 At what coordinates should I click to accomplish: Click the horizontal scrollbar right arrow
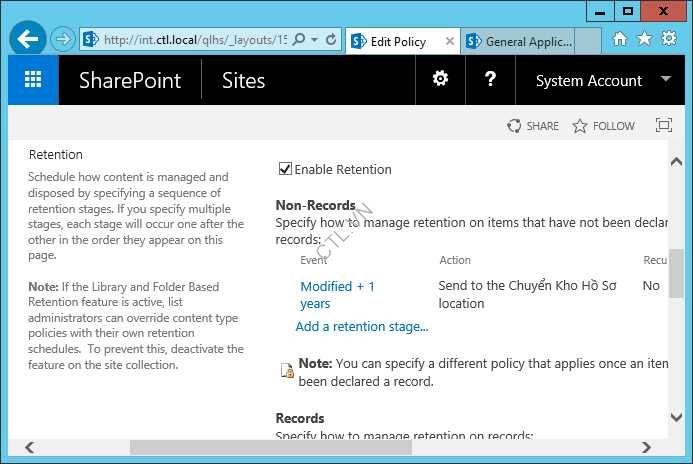click(647, 447)
